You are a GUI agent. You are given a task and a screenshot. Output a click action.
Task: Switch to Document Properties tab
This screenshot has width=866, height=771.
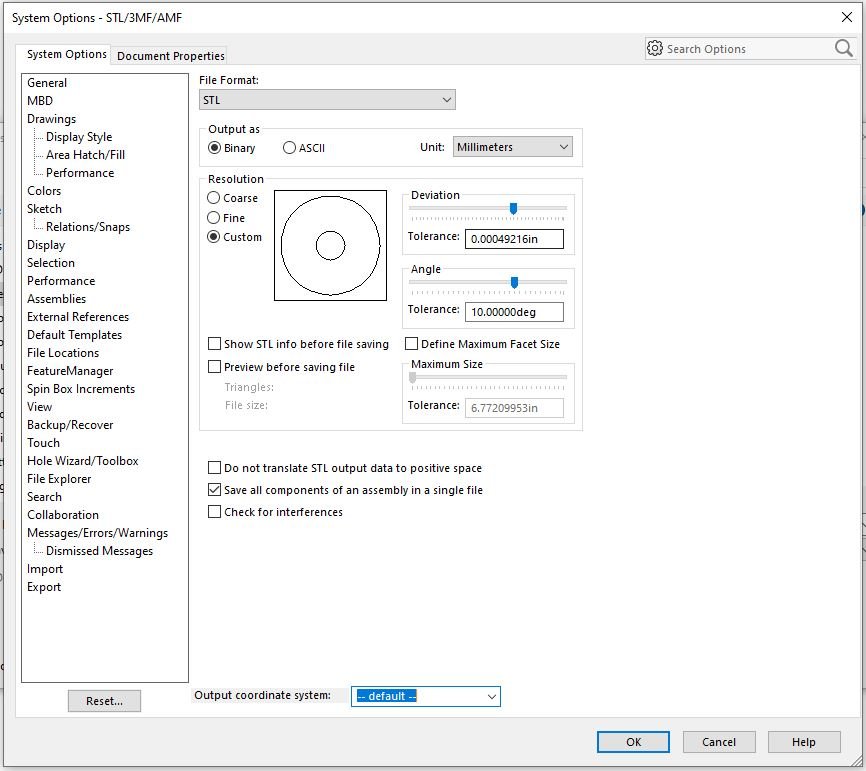(x=171, y=56)
